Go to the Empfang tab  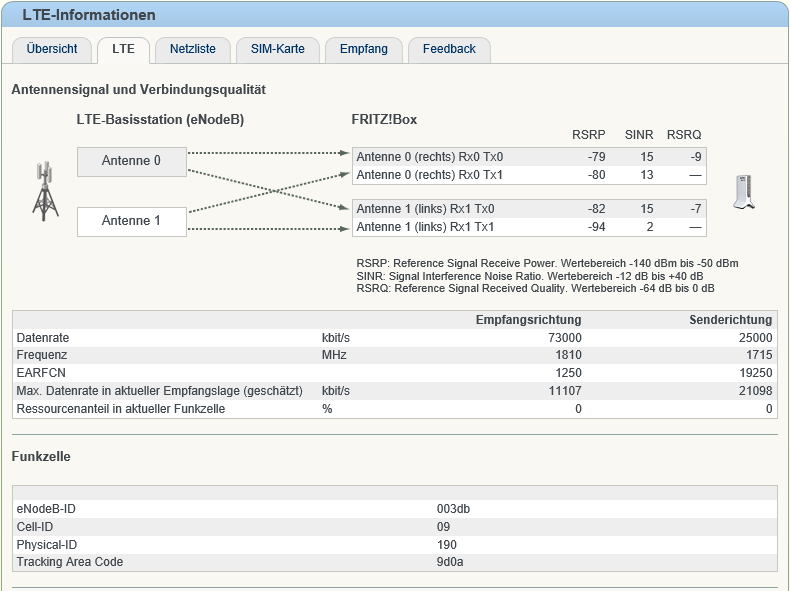point(364,50)
